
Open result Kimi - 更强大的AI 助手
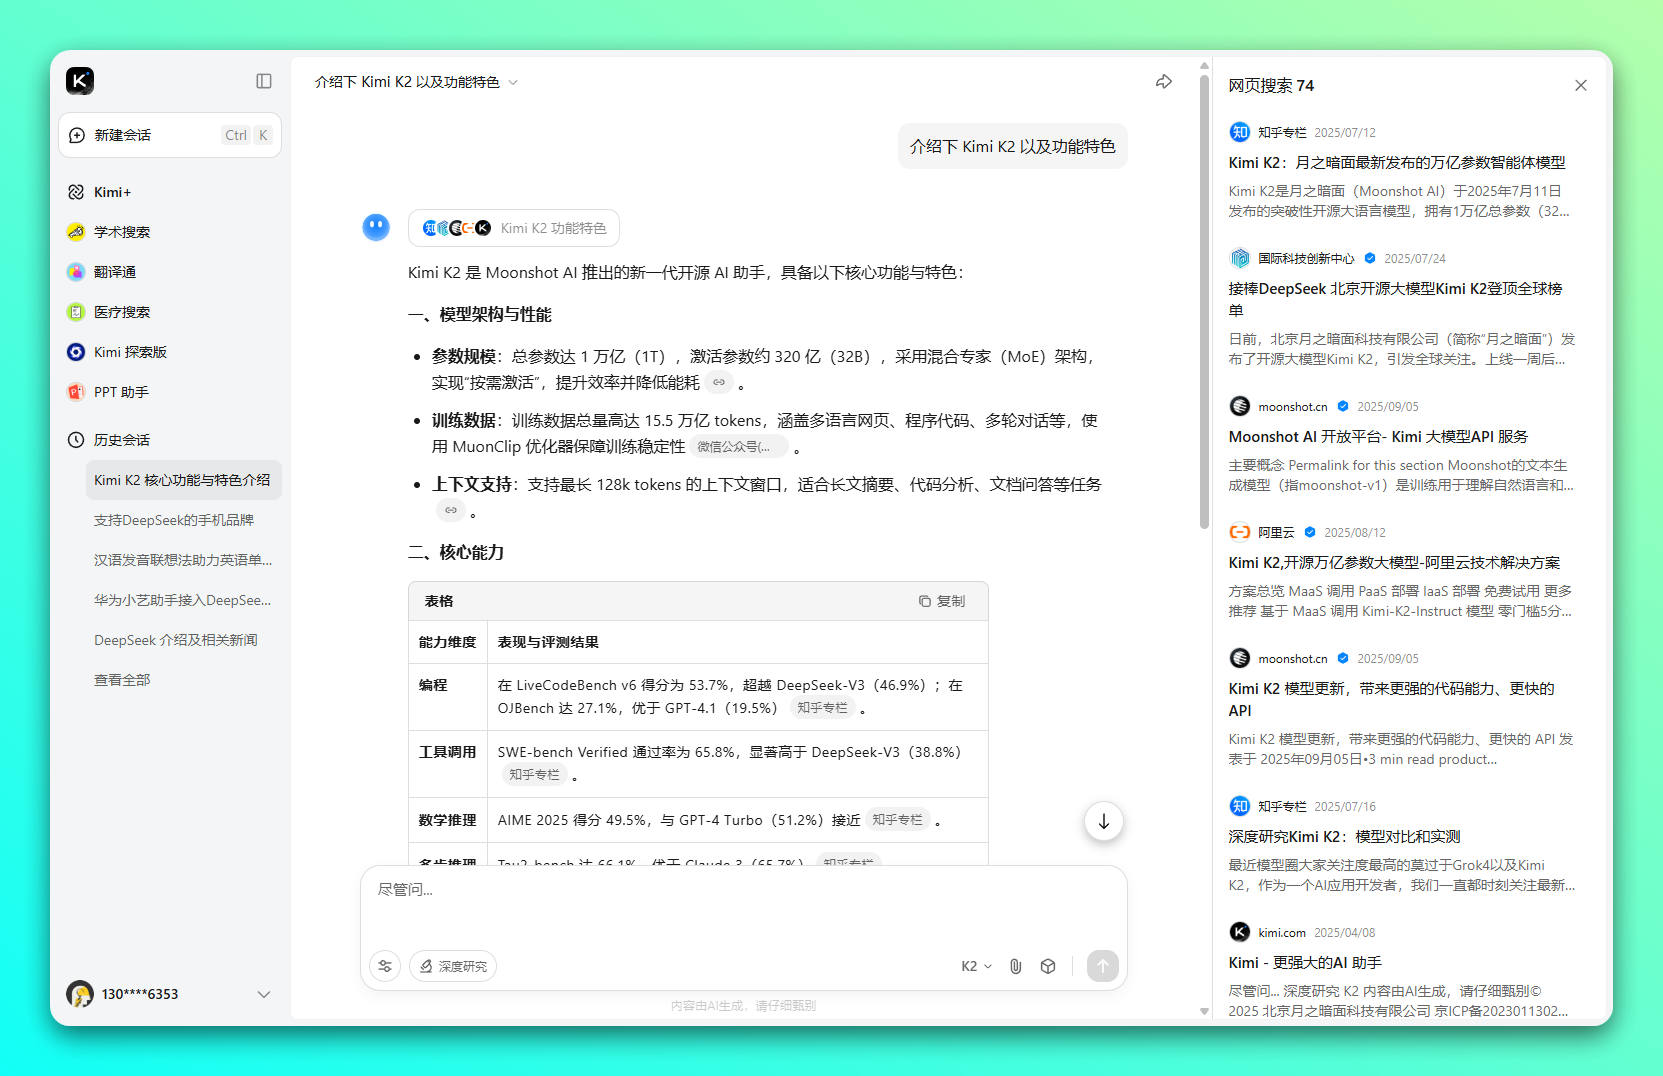pyautogui.click(x=1305, y=963)
